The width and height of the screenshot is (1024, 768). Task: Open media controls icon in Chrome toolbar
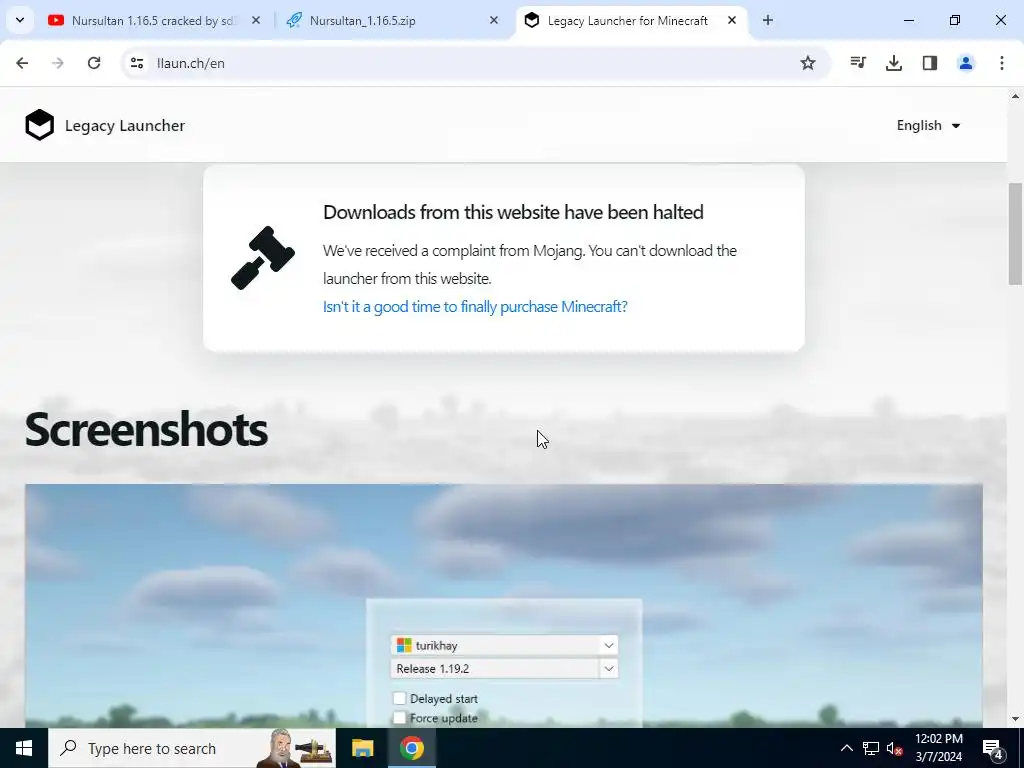(858, 63)
